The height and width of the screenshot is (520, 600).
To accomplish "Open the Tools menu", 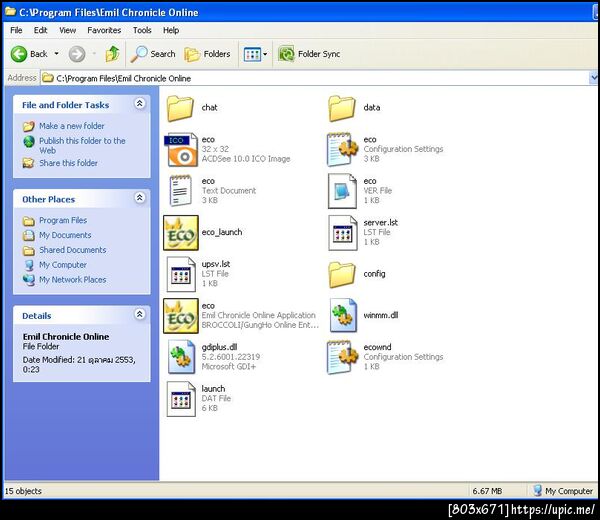I will pos(142,30).
